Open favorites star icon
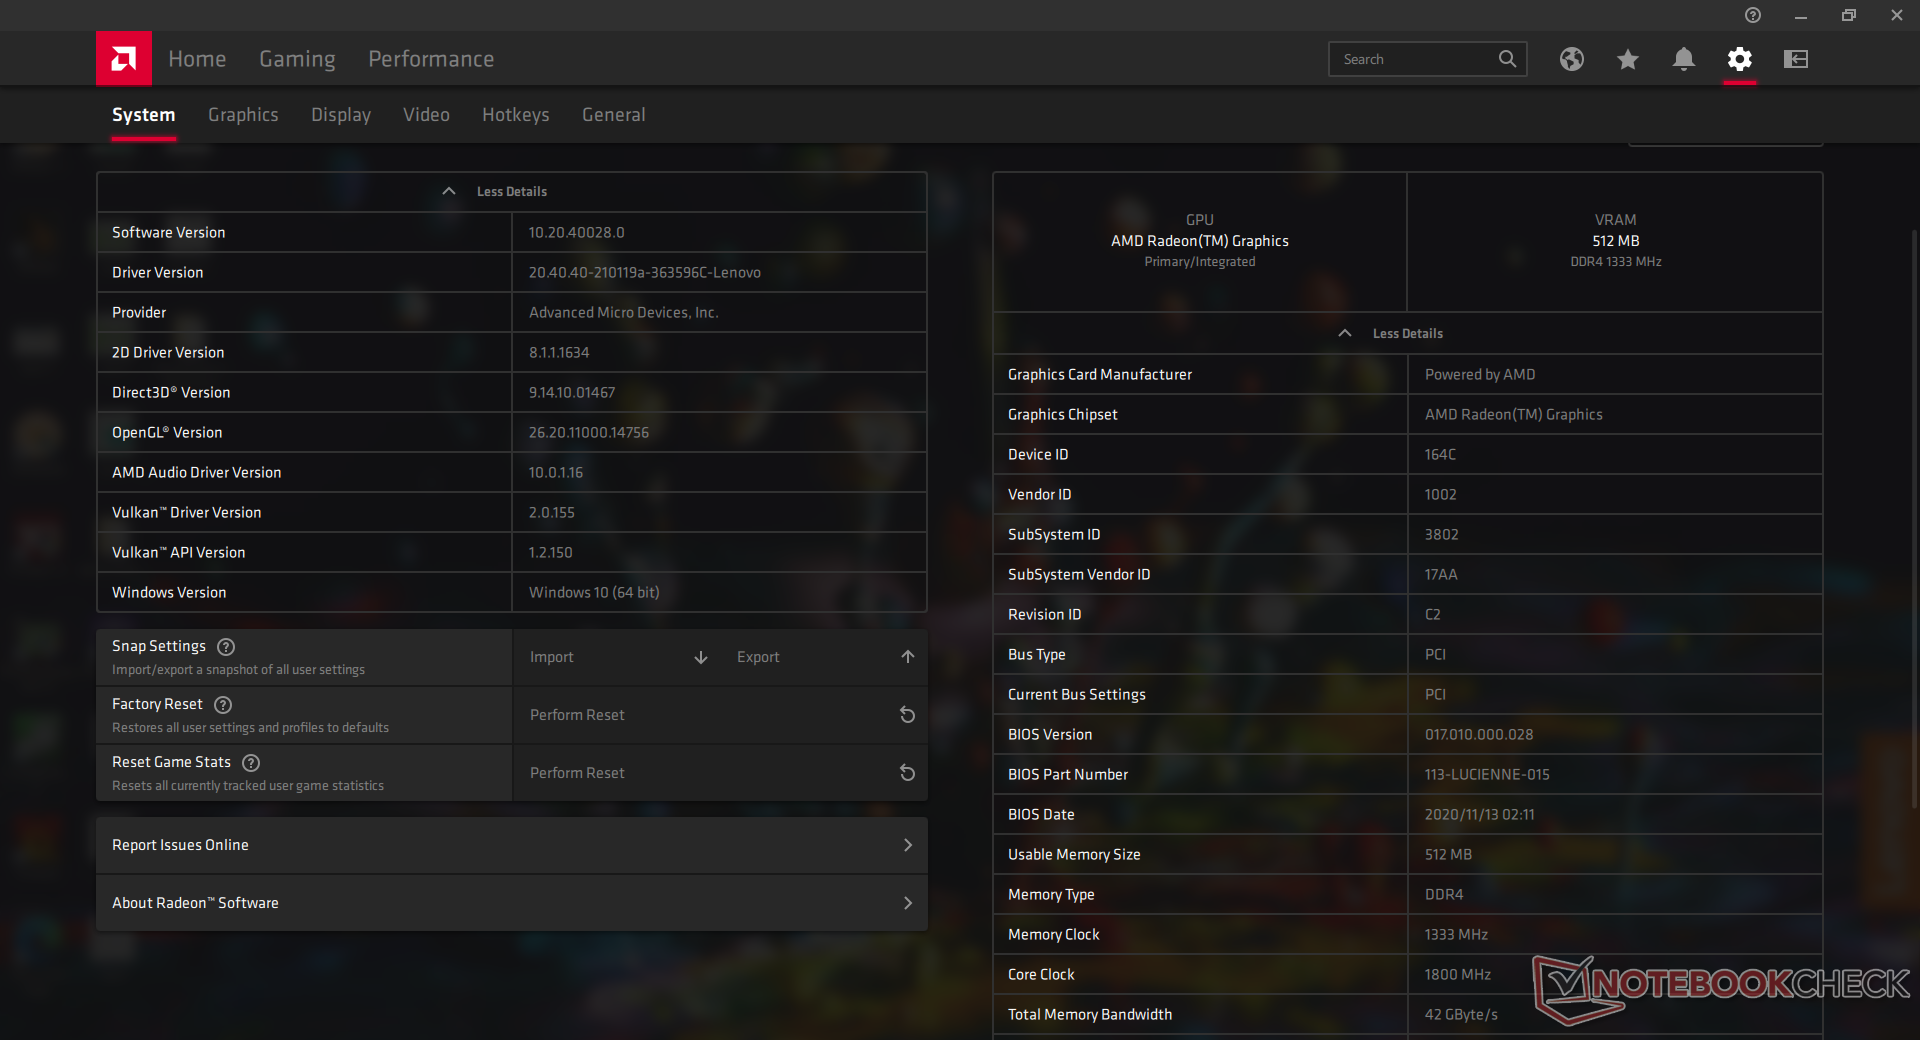 tap(1628, 59)
